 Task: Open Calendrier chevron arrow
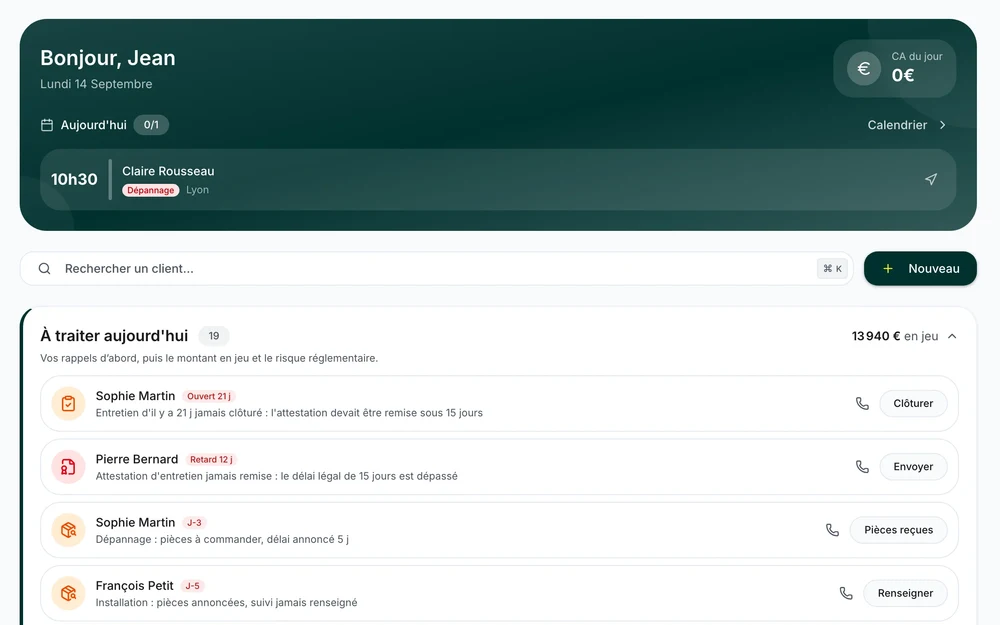pos(943,125)
